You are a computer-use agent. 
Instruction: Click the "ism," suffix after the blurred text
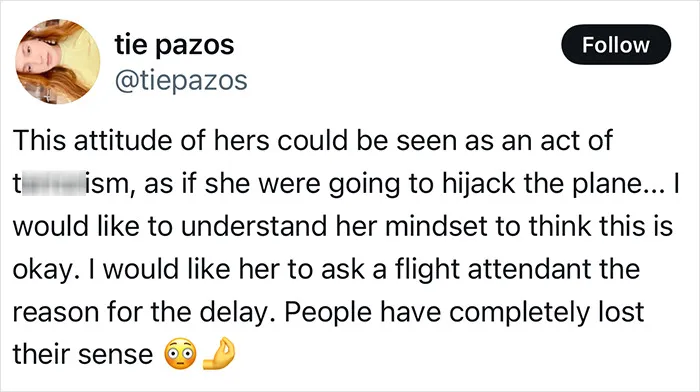pos(111,184)
